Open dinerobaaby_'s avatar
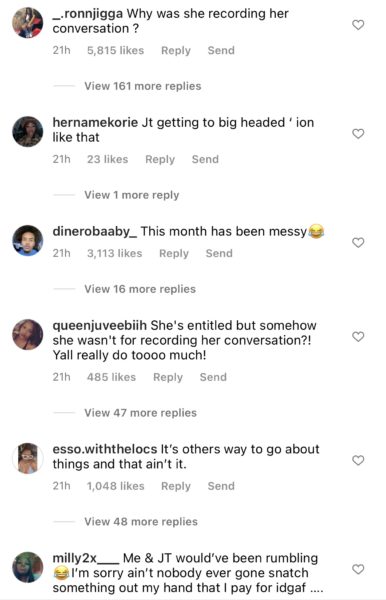Screen dimensions: 386x600 [x=28, y=241]
